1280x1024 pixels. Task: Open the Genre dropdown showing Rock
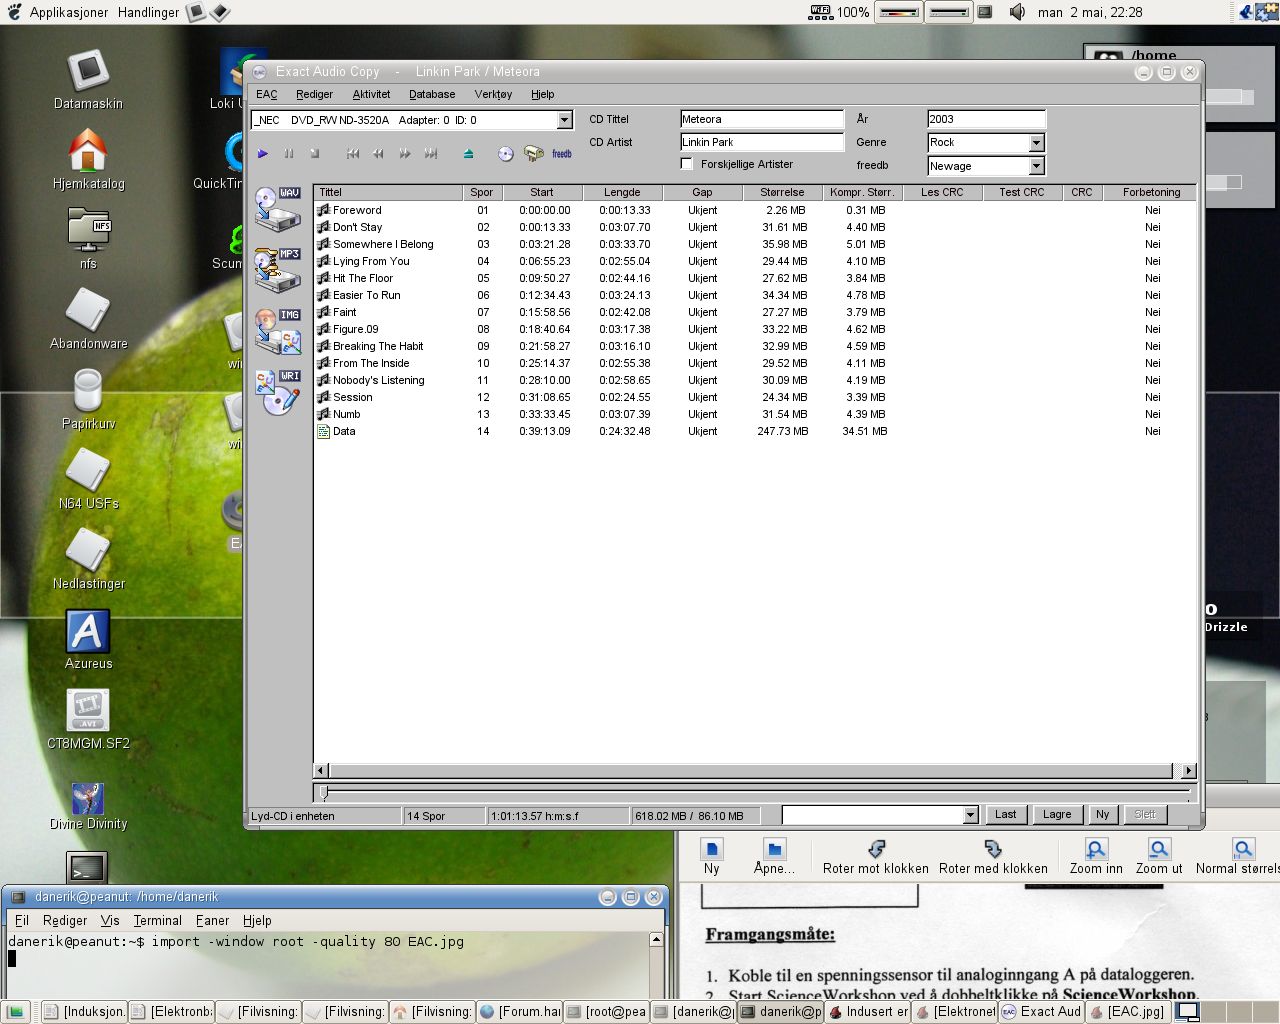(1037, 143)
